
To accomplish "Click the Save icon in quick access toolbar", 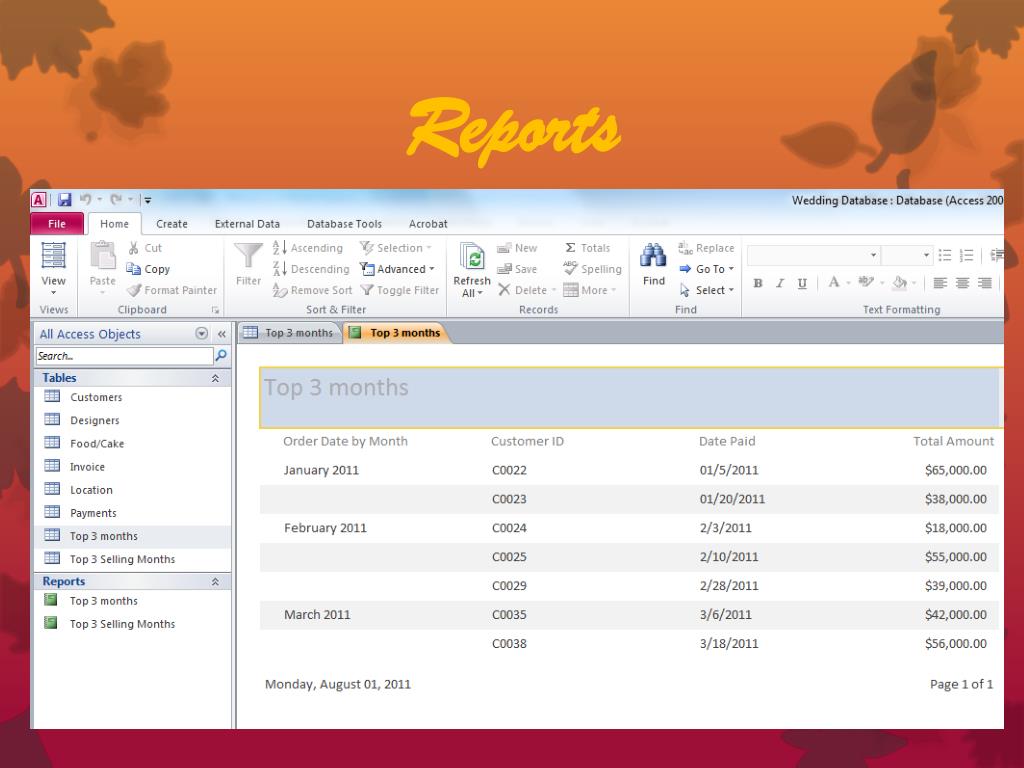I will tap(64, 200).
